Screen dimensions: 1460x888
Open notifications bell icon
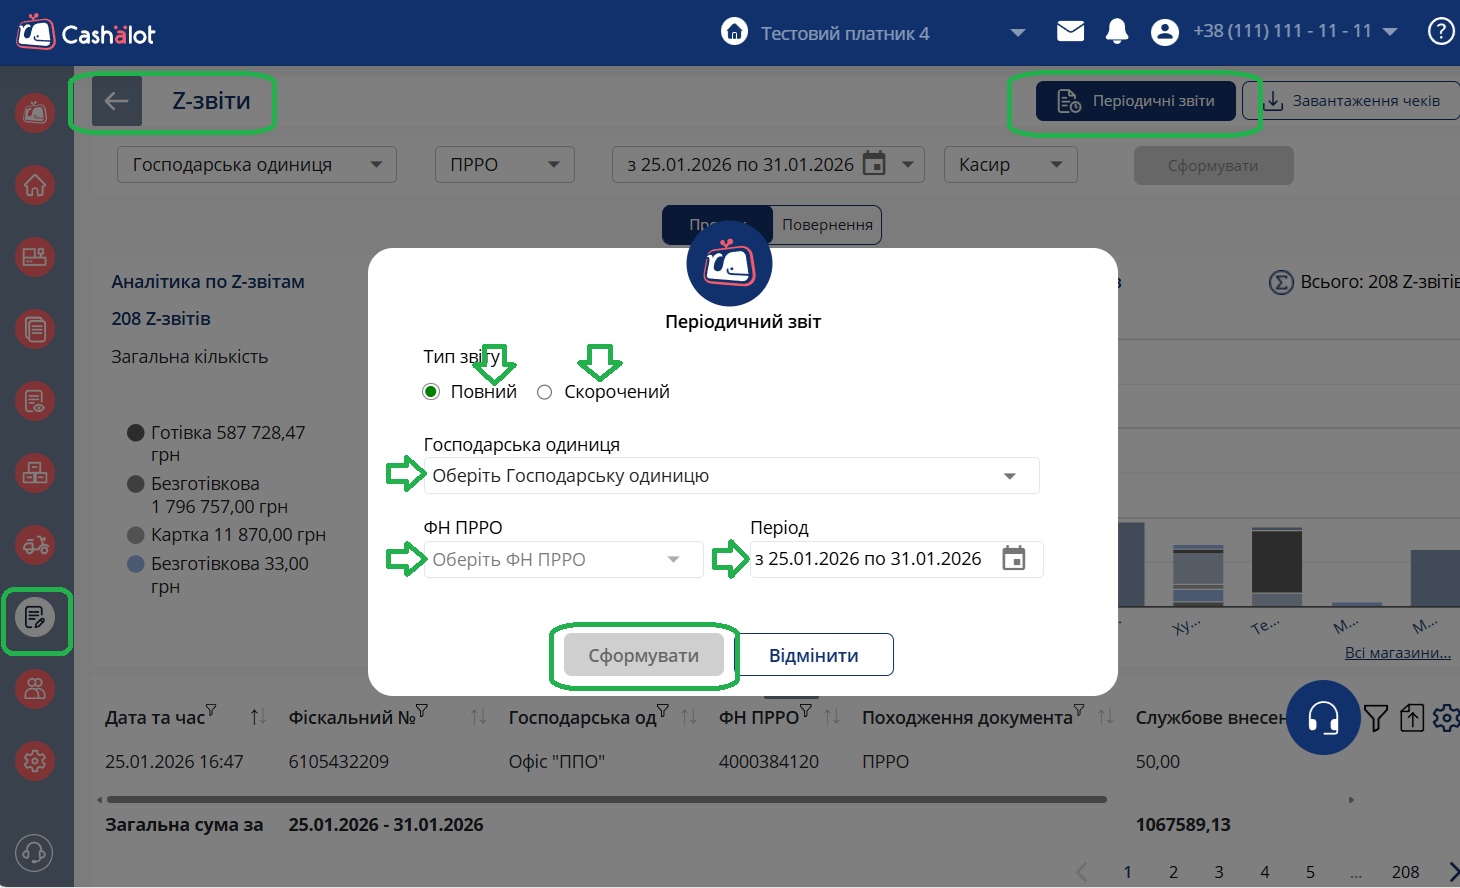pos(1117,32)
